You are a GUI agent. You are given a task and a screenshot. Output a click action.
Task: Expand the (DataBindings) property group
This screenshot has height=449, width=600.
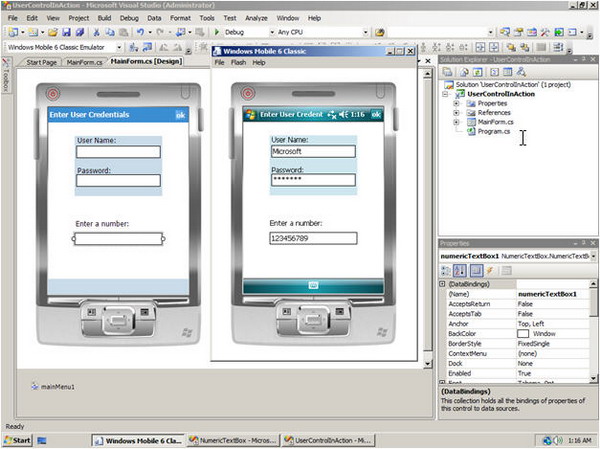click(442, 284)
